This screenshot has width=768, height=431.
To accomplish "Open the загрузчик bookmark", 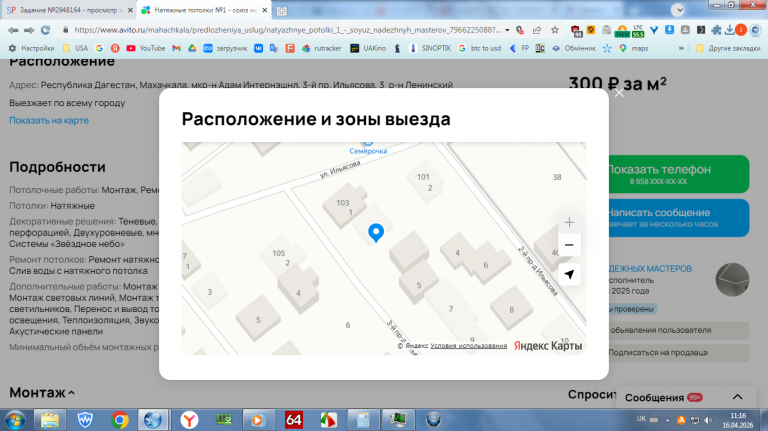I will pyautogui.click(x=225, y=48).
